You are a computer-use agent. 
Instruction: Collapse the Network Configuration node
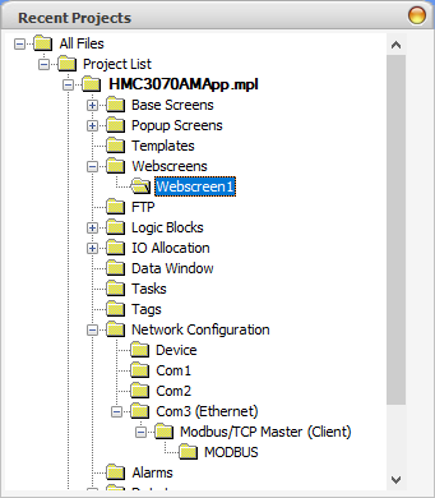pos(92,330)
